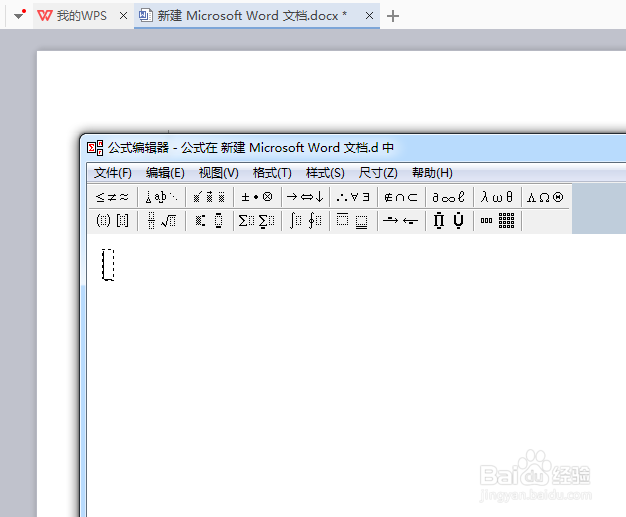The width and height of the screenshot is (626, 517).
Task: Open relational symbols palette (≤≠≈)
Action: coord(113,197)
